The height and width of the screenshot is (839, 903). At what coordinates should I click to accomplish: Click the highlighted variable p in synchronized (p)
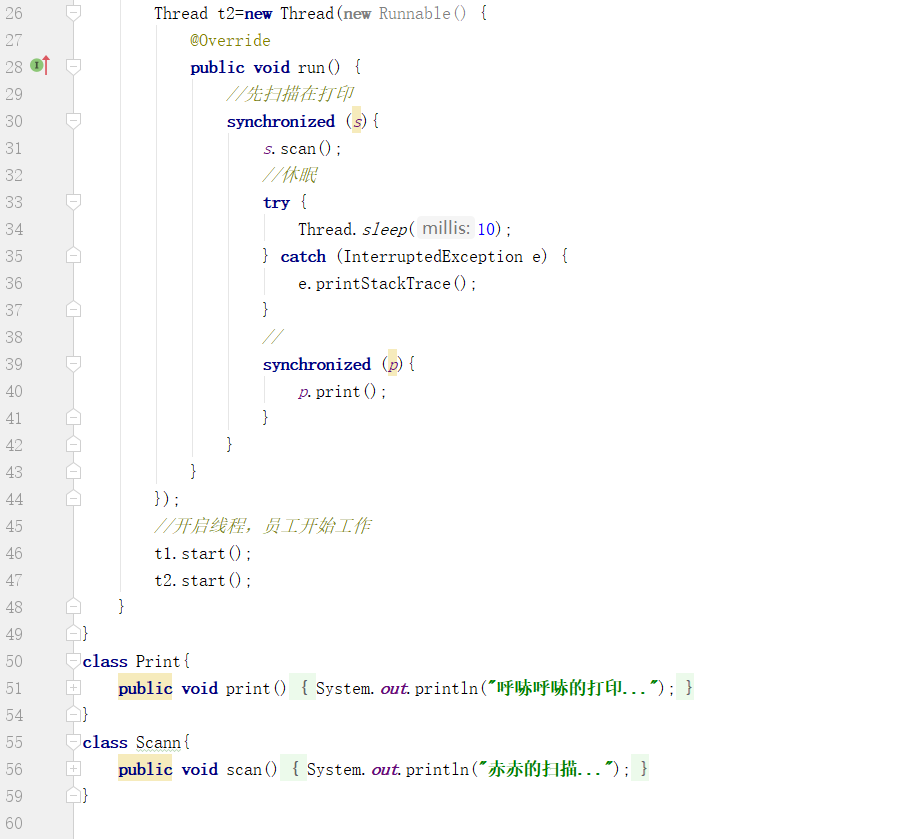393,364
